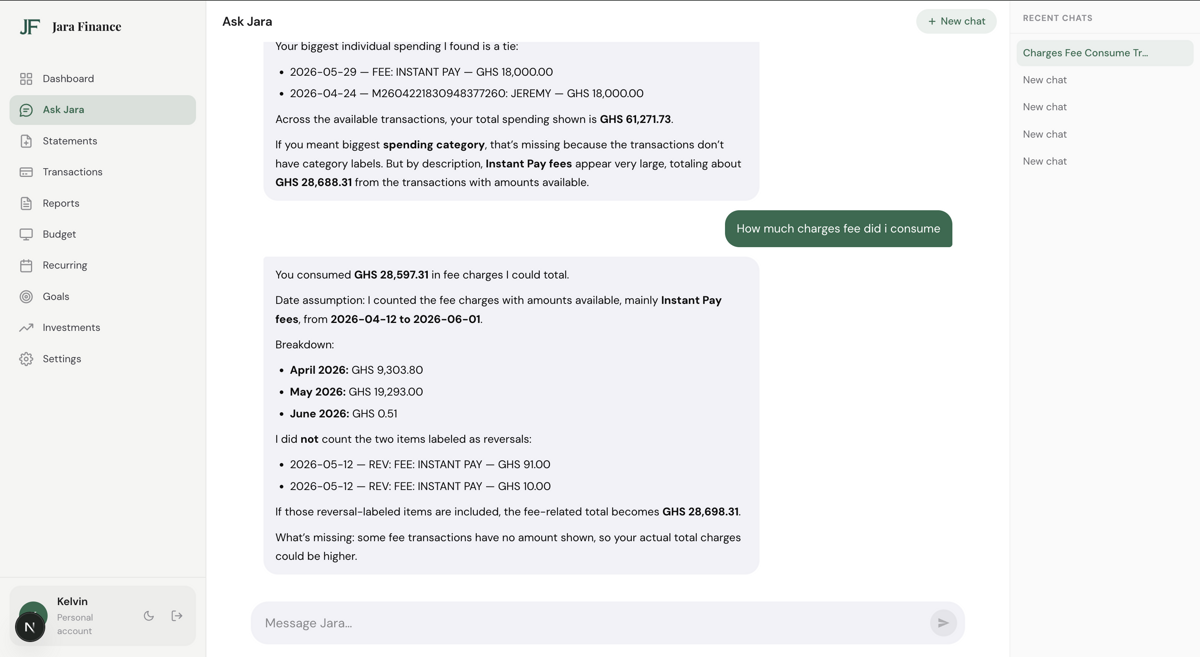This screenshot has height=657, width=1200.
Task: Open the Settings gear icon
Action: 26,359
